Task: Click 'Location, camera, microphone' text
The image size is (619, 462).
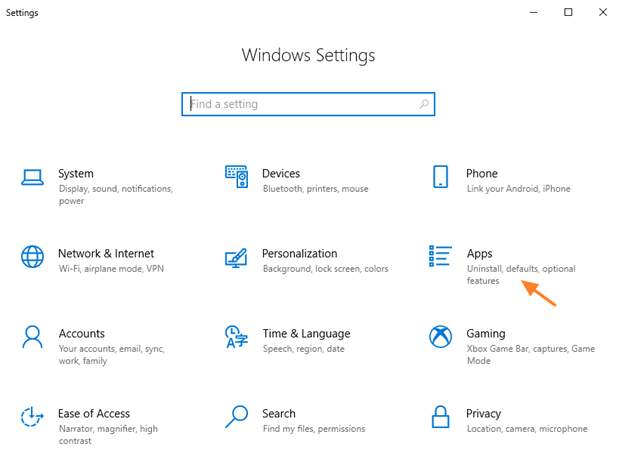Action: 527,429
